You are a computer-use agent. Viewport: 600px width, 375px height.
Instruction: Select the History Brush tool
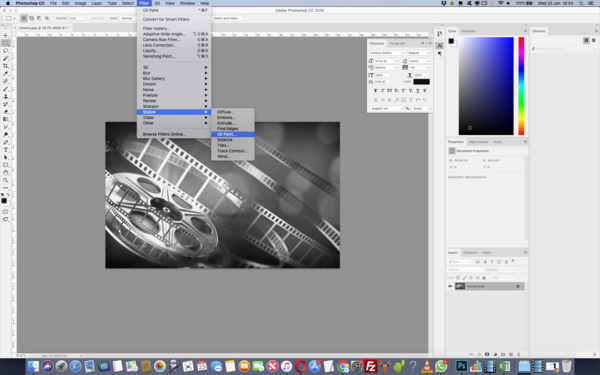click(x=6, y=104)
